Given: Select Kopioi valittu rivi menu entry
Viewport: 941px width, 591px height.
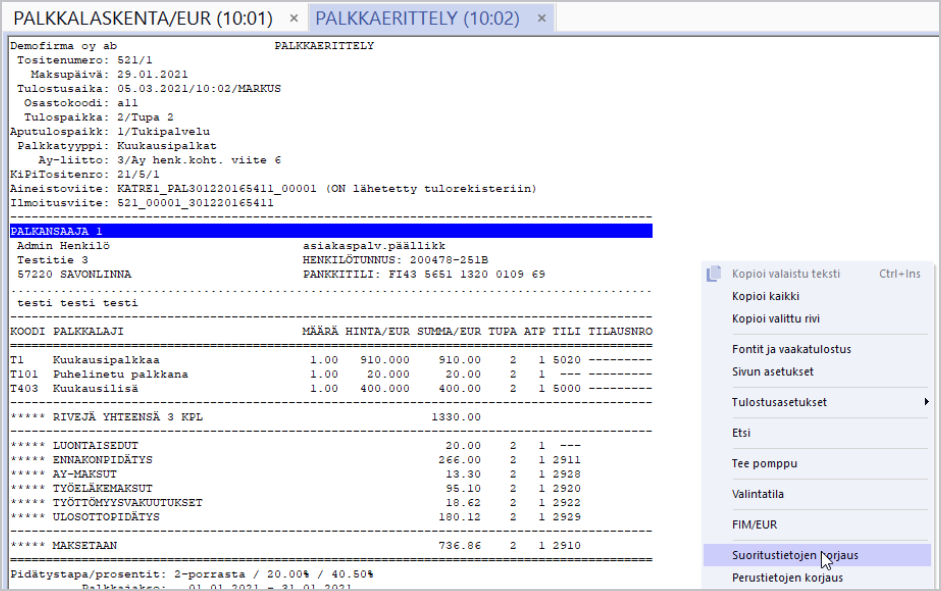Looking at the screenshot, I should (776, 319).
